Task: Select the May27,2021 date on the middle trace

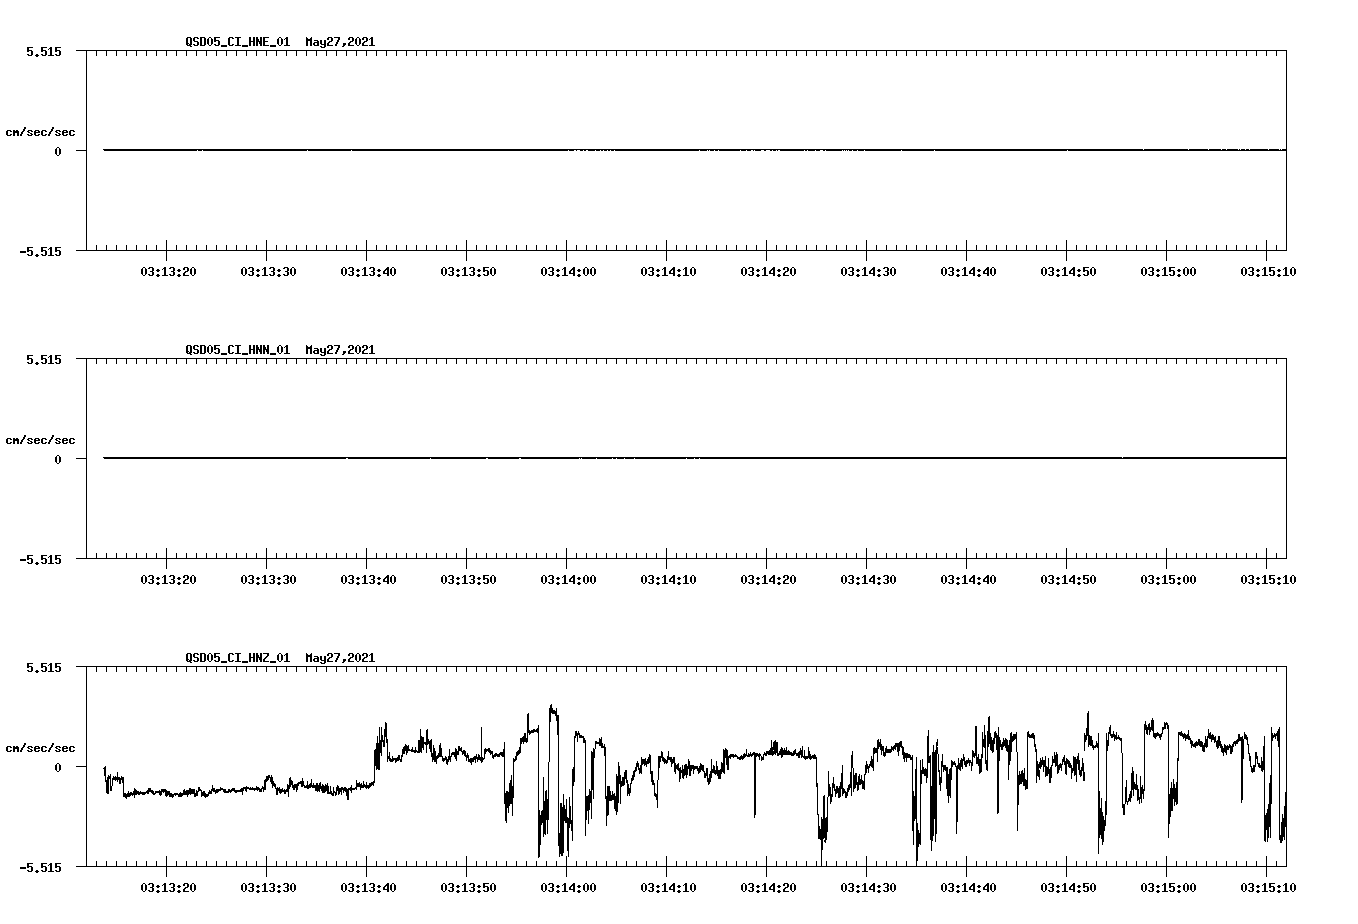Action: click(338, 350)
